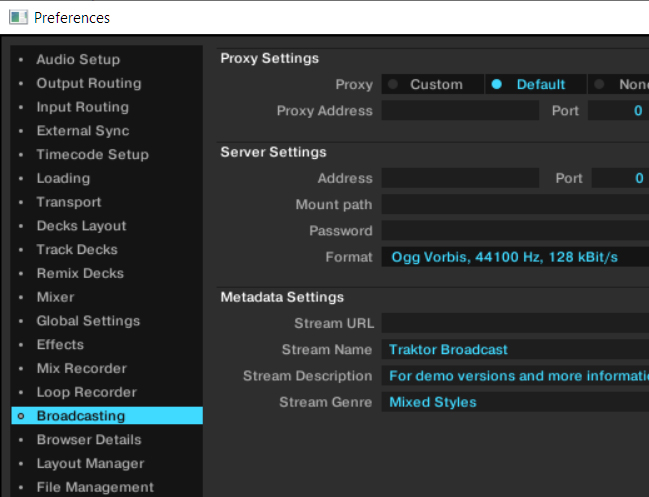
Task: Open the Format dropdown showing Ogg Vorbis
Action: click(513, 258)
